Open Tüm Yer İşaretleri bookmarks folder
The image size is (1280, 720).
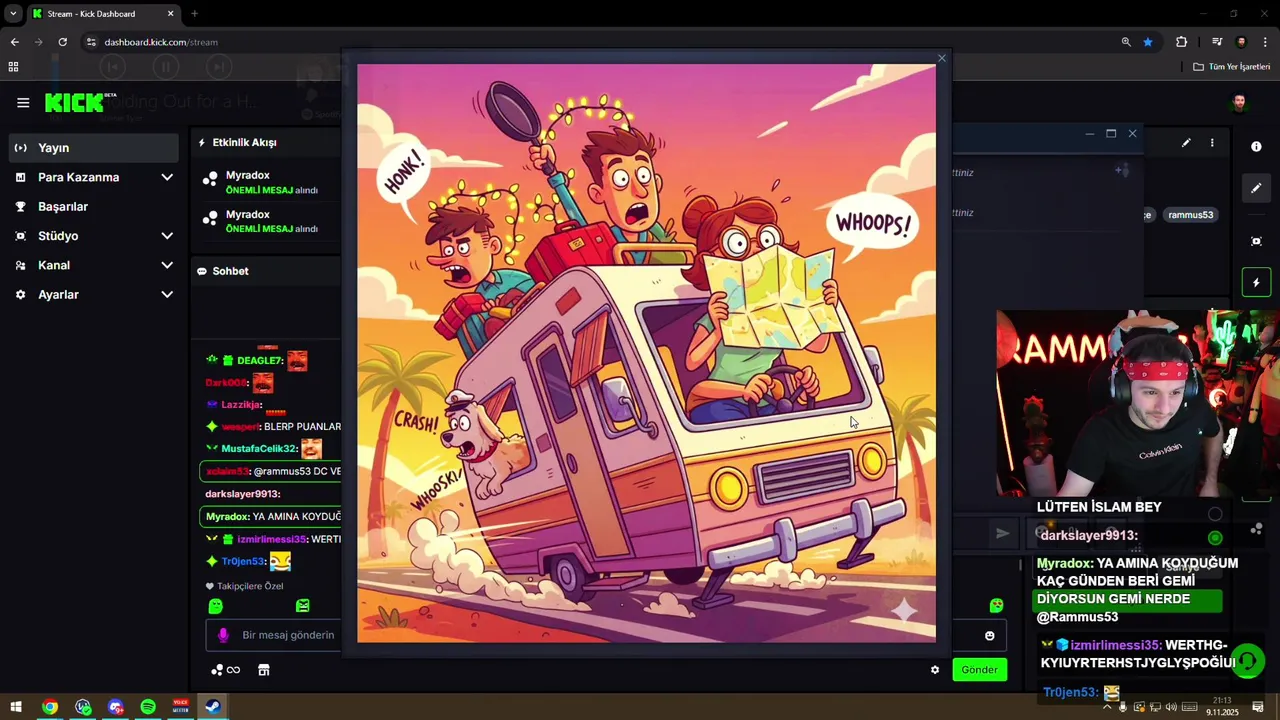[1232, 67]
